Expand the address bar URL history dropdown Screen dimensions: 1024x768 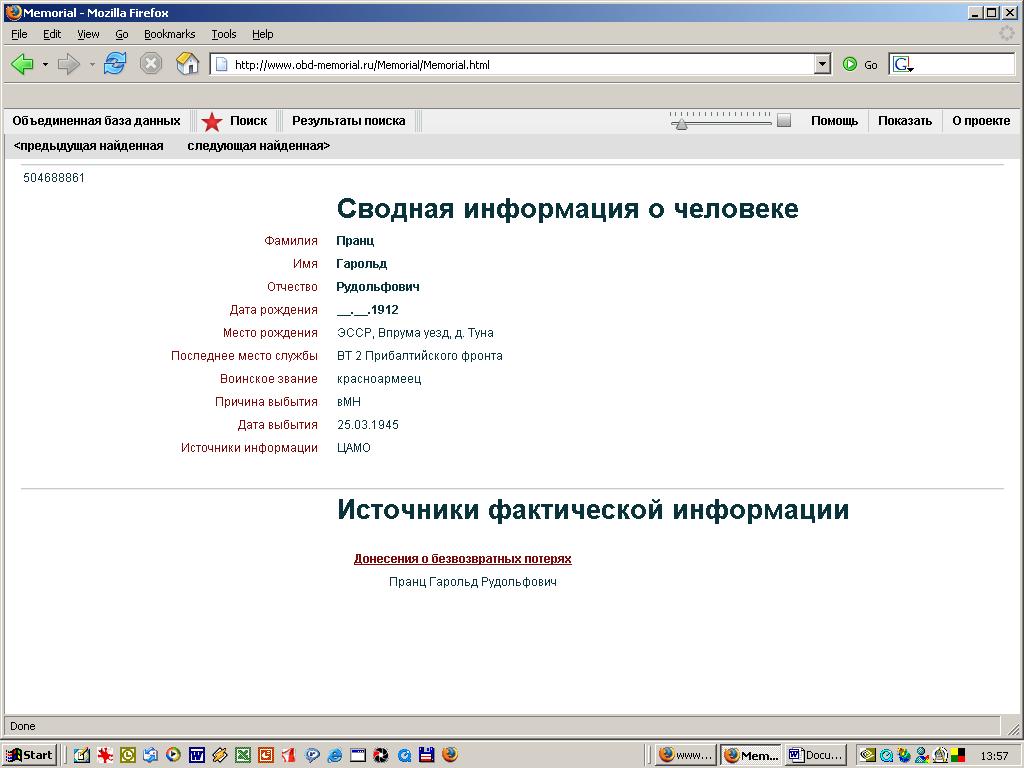click(x=822, y=65)
